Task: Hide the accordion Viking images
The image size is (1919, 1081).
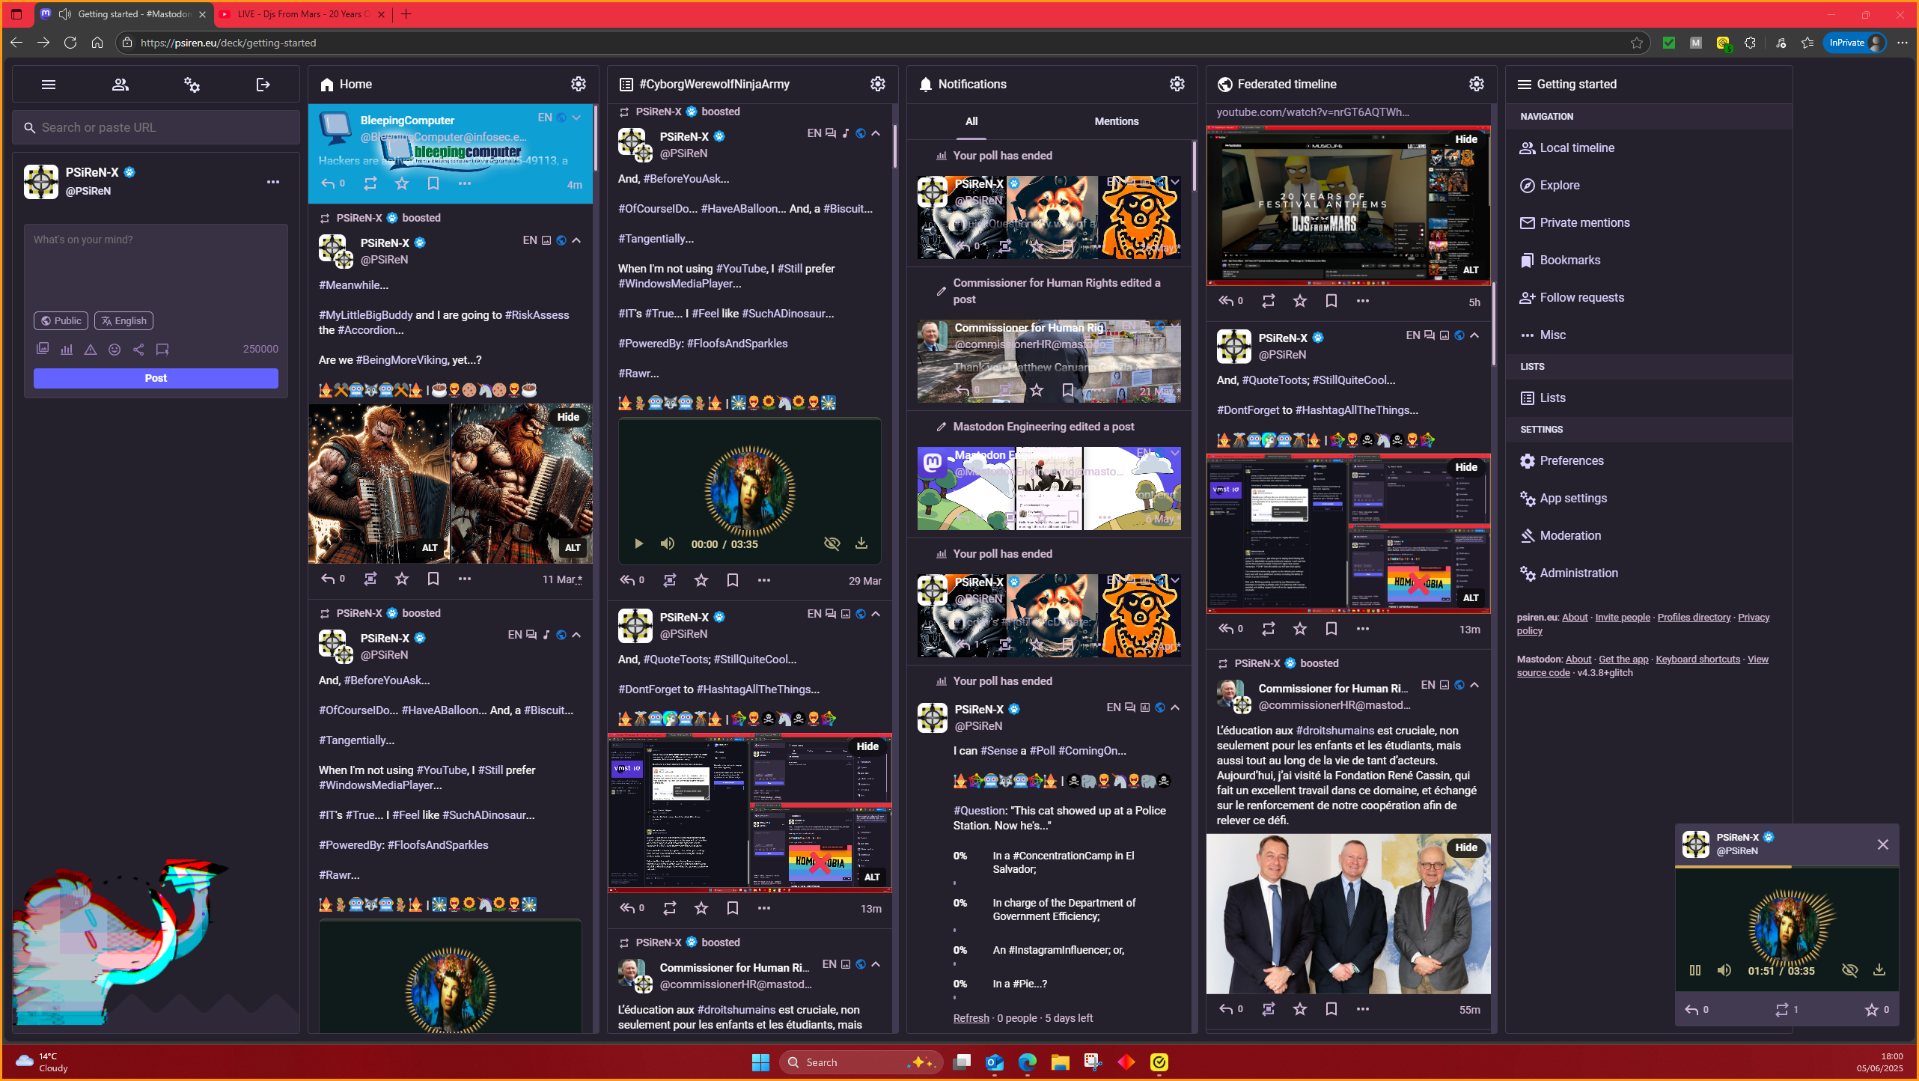Action: click(568, 417)
